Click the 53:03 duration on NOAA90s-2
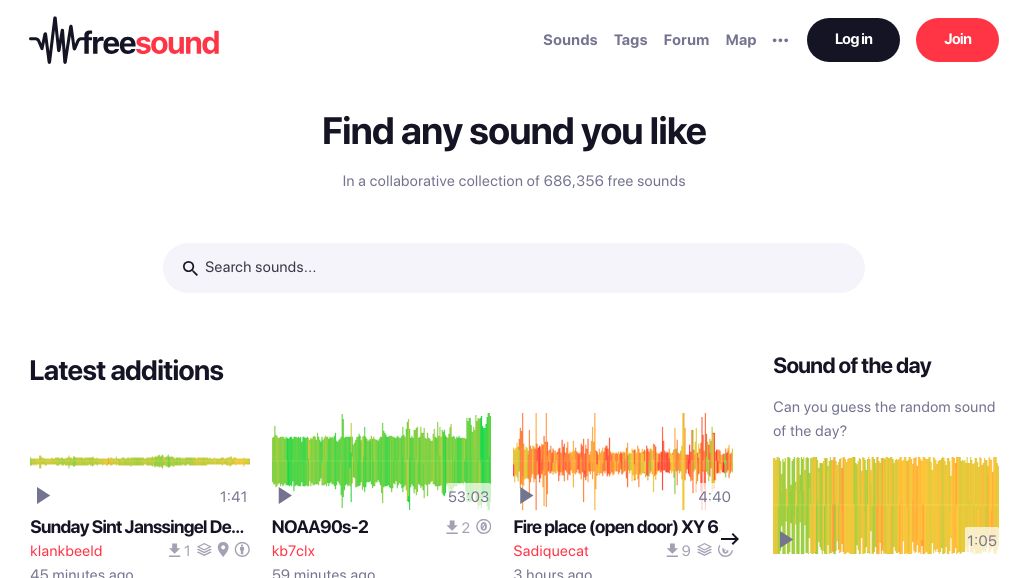The height and width of the screenshot is (578, 1028). [468, 497]
